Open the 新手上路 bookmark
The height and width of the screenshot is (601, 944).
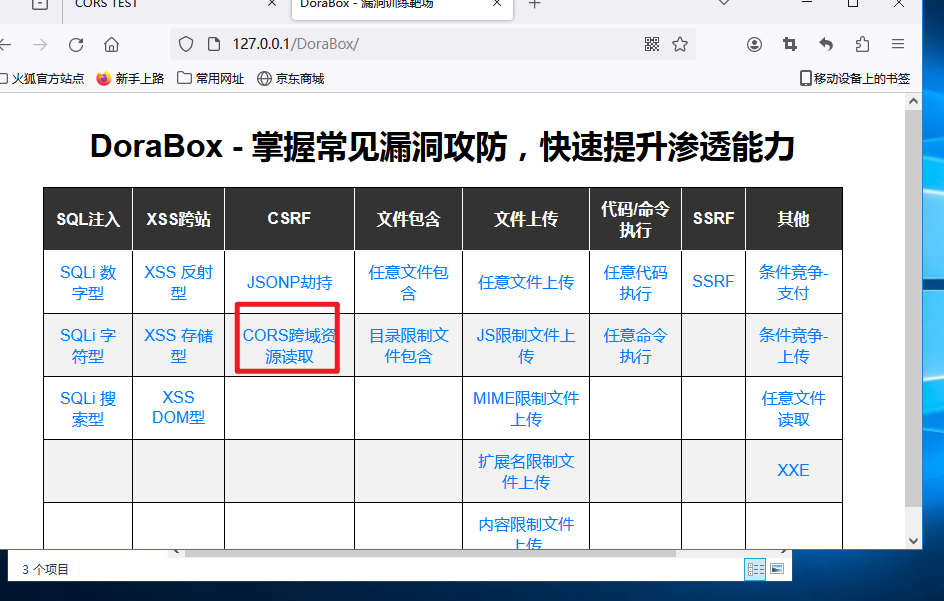[x=130, y=79]
